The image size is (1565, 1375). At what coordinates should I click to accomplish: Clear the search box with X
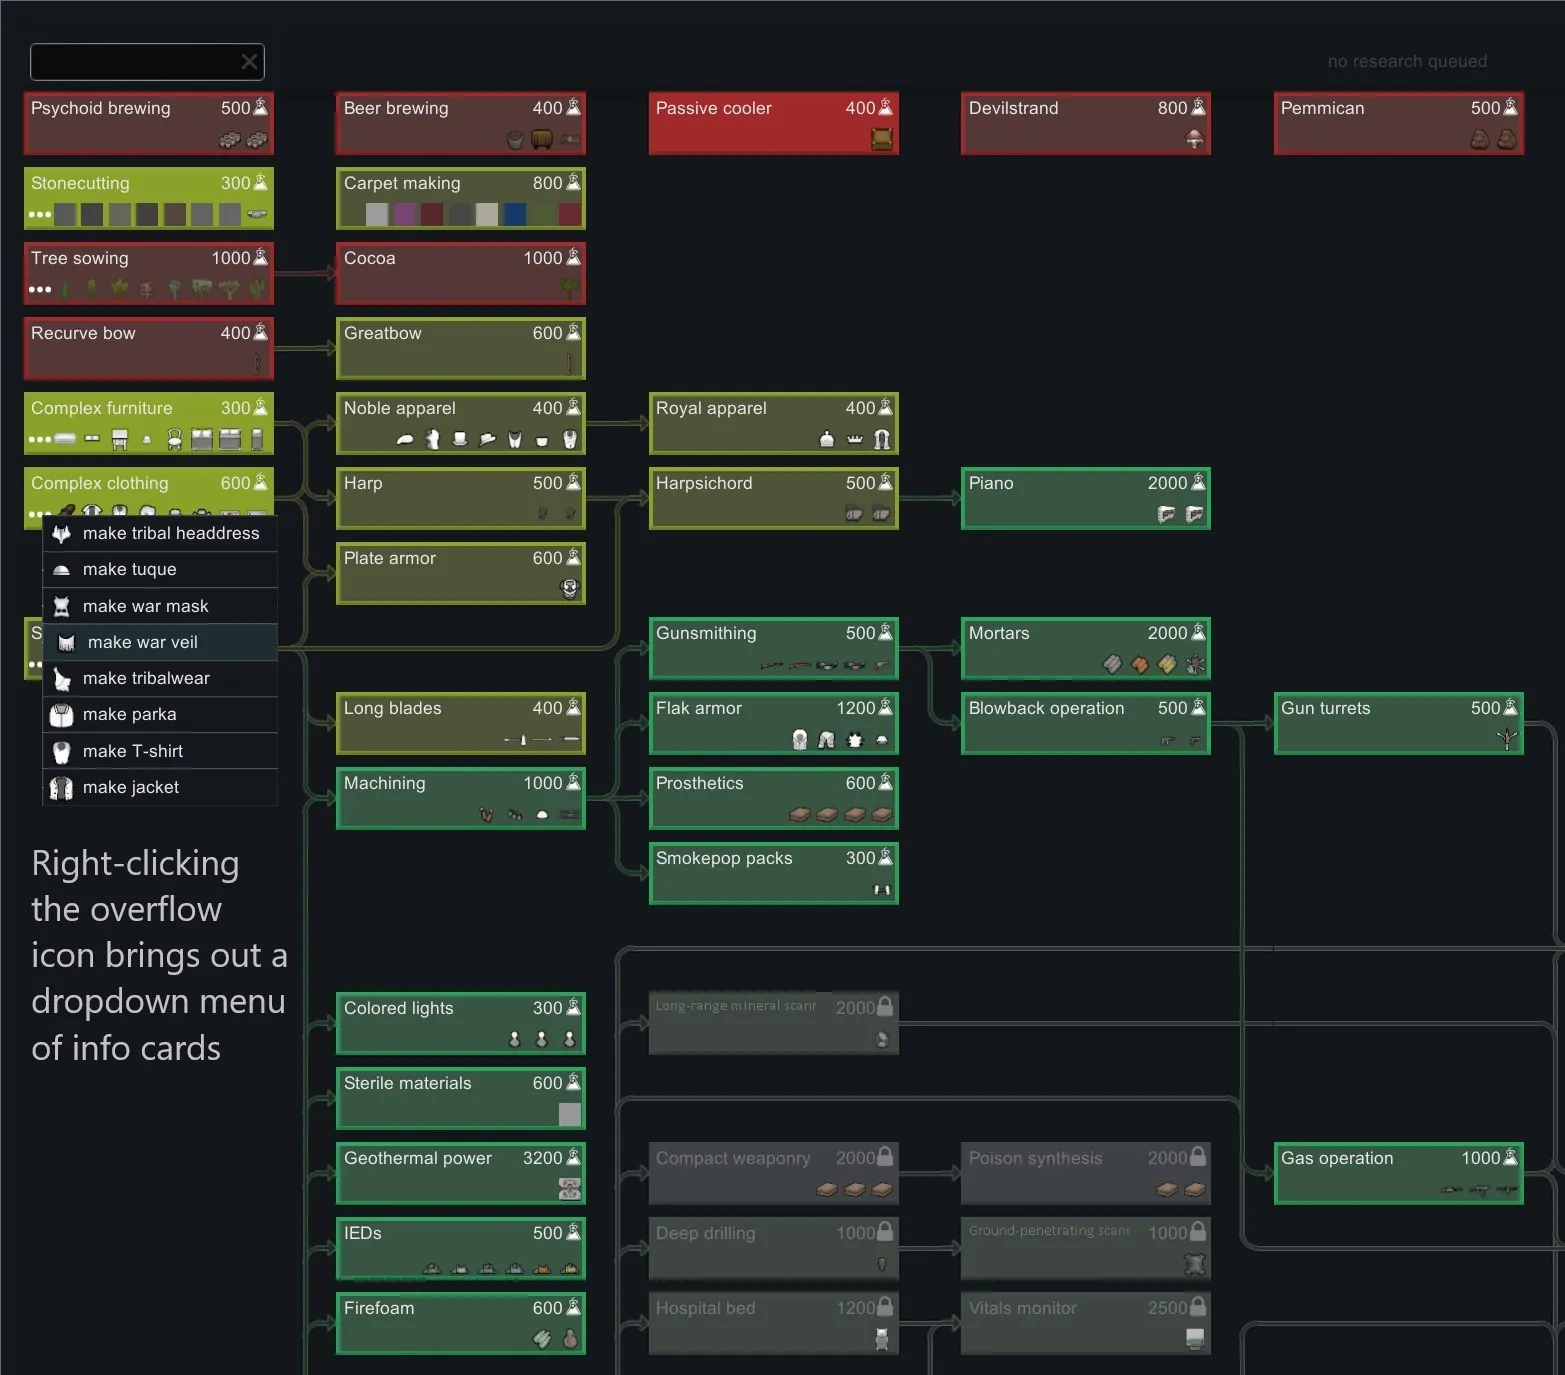click(x=249, y=62)
